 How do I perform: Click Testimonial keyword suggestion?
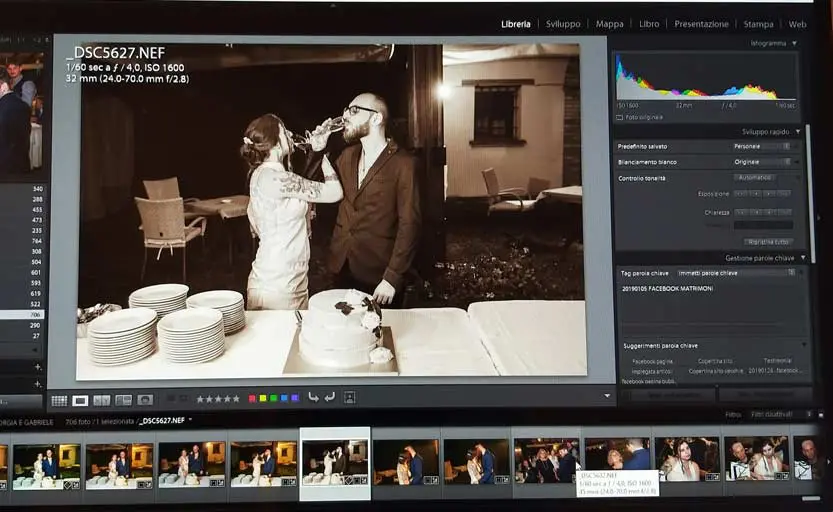pos(777,361)
